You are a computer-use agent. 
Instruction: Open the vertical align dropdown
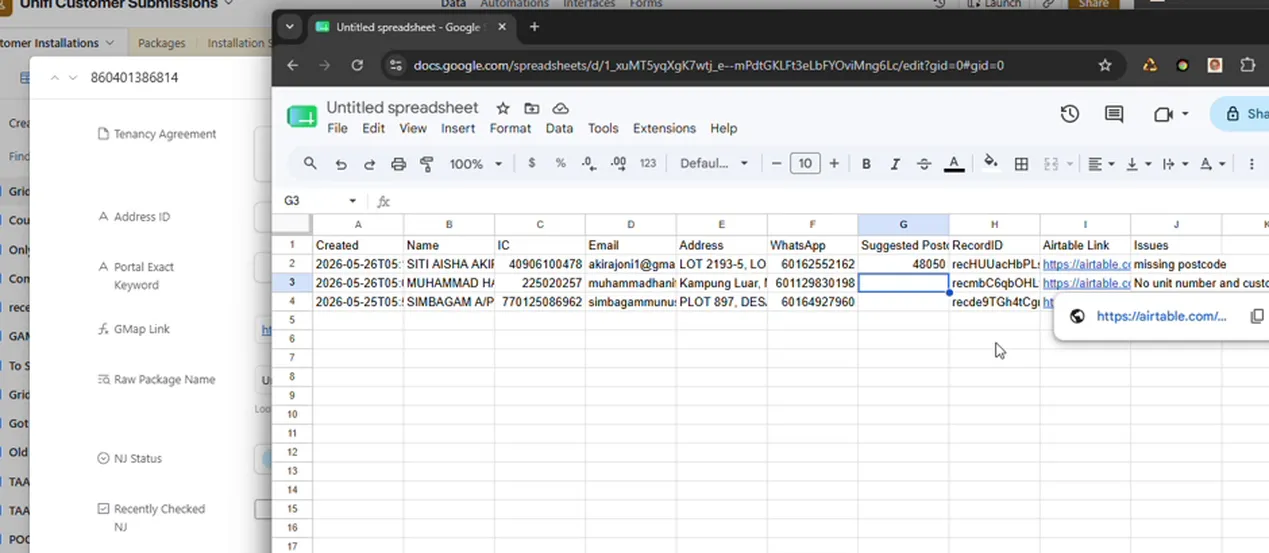click(x=1139, y=163)
